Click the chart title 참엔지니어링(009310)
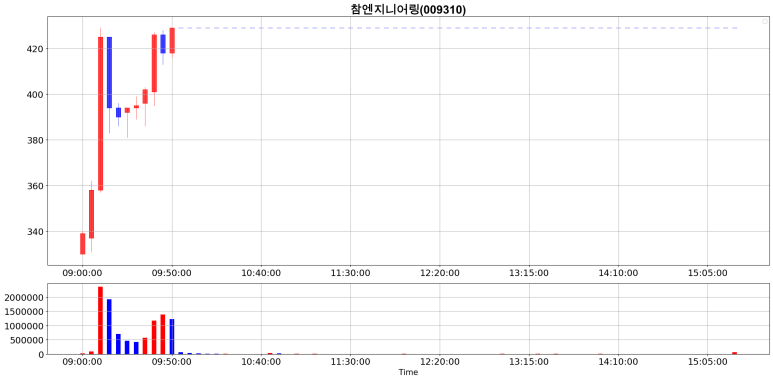Viewport: 773px width, 380px height. pos(408,9)
